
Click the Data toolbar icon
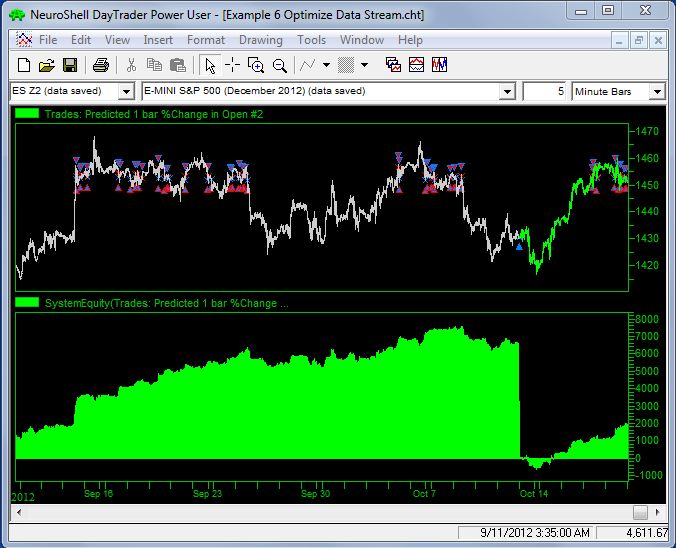tap(393, 65)
